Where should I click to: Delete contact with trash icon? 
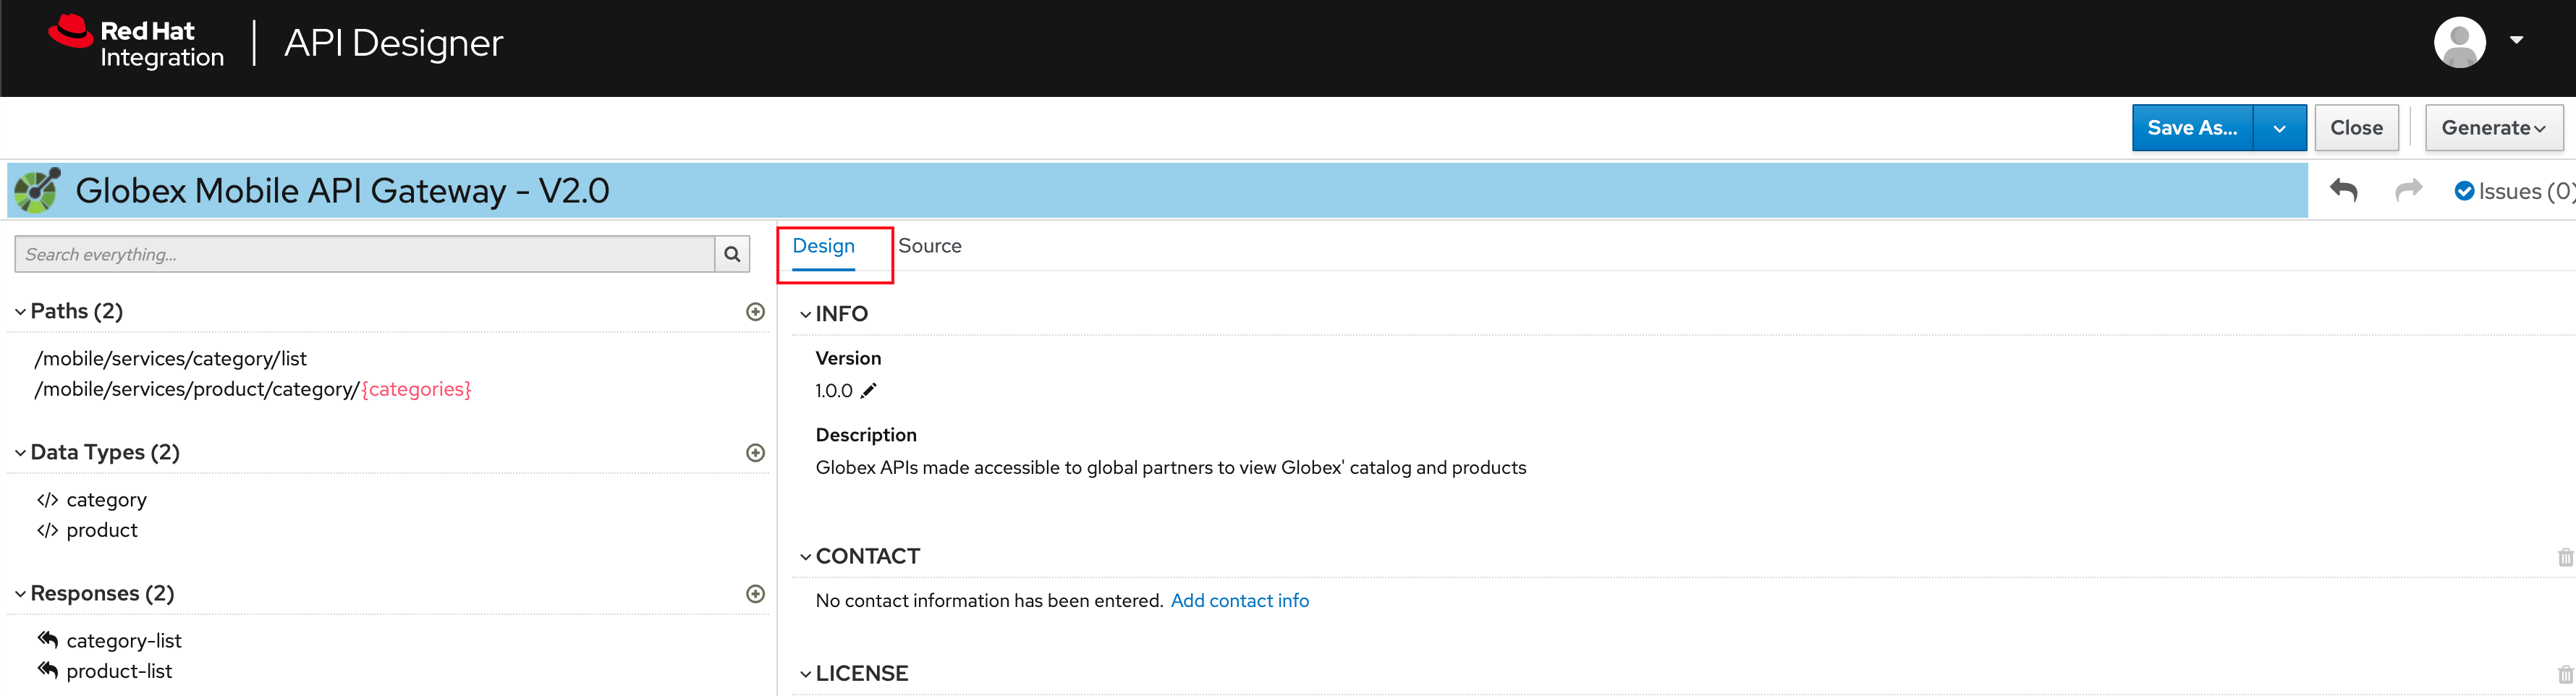(2565, 557)
